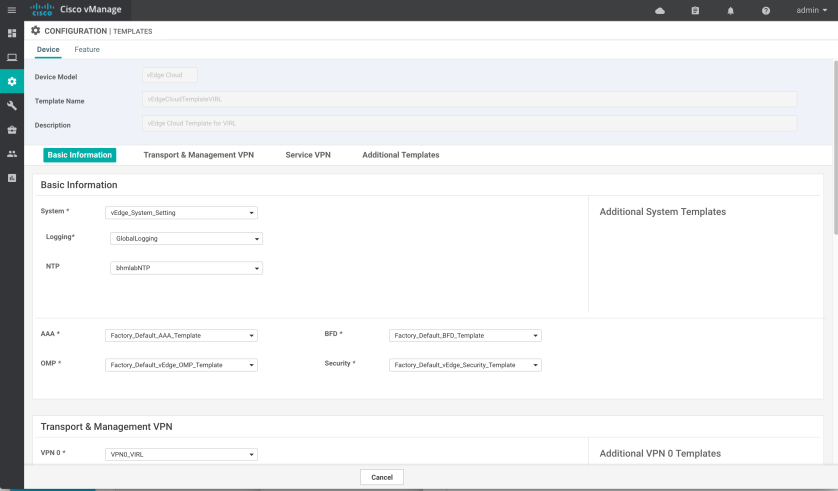This screenshot has width=838, height=491.
Task: Open the admin user menu
Action: pos(811,10)
